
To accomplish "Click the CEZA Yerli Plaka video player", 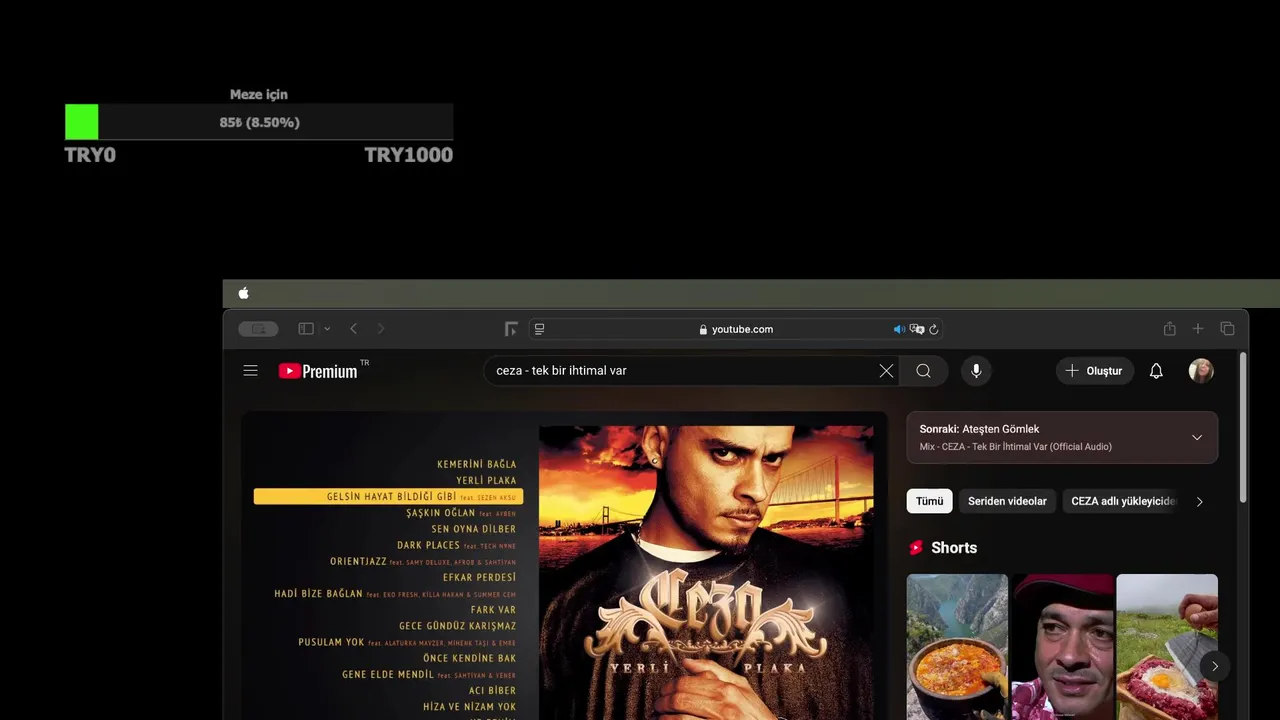I will click(564, 566).
